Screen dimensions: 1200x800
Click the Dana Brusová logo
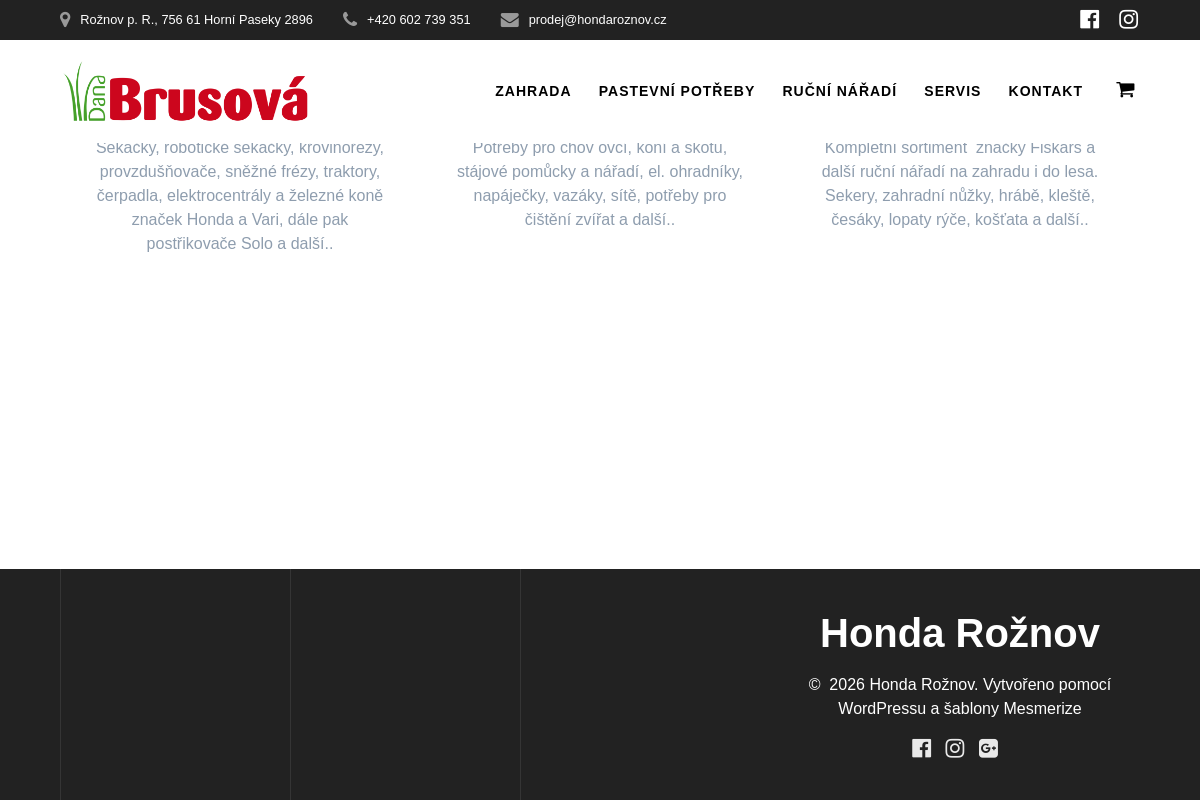(x=186, y=93)
